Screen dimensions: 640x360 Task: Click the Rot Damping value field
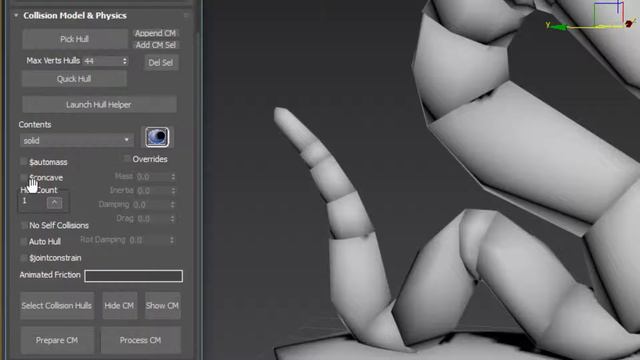(149, 240)
